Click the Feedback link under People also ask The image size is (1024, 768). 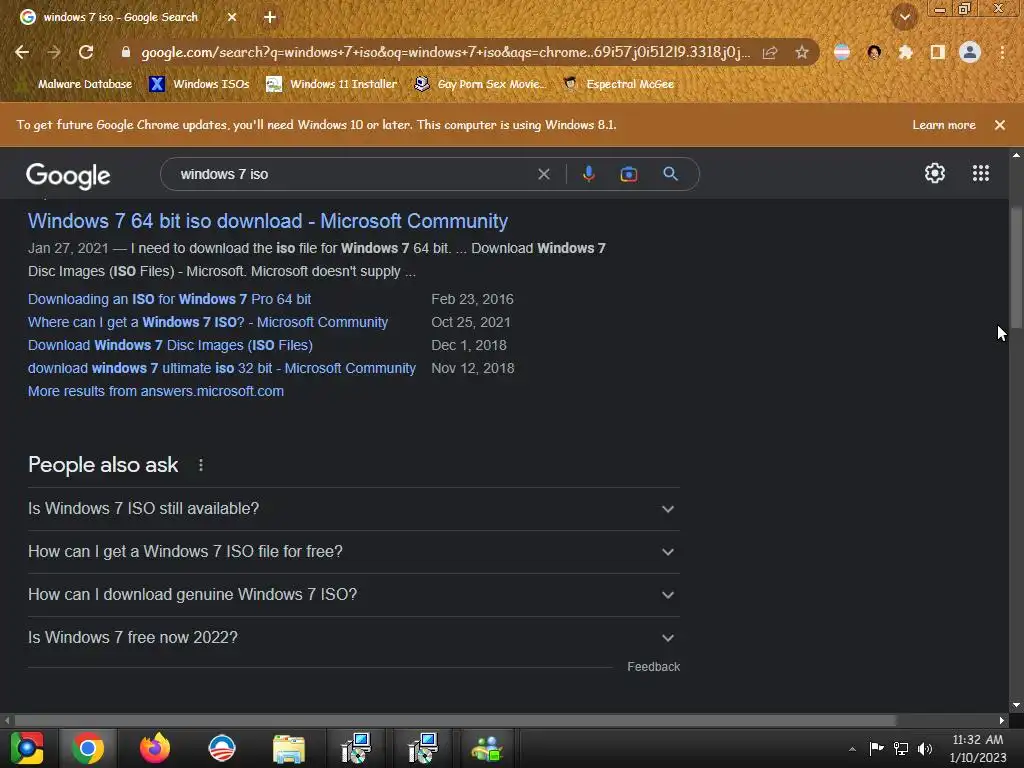tap(654, 667)
